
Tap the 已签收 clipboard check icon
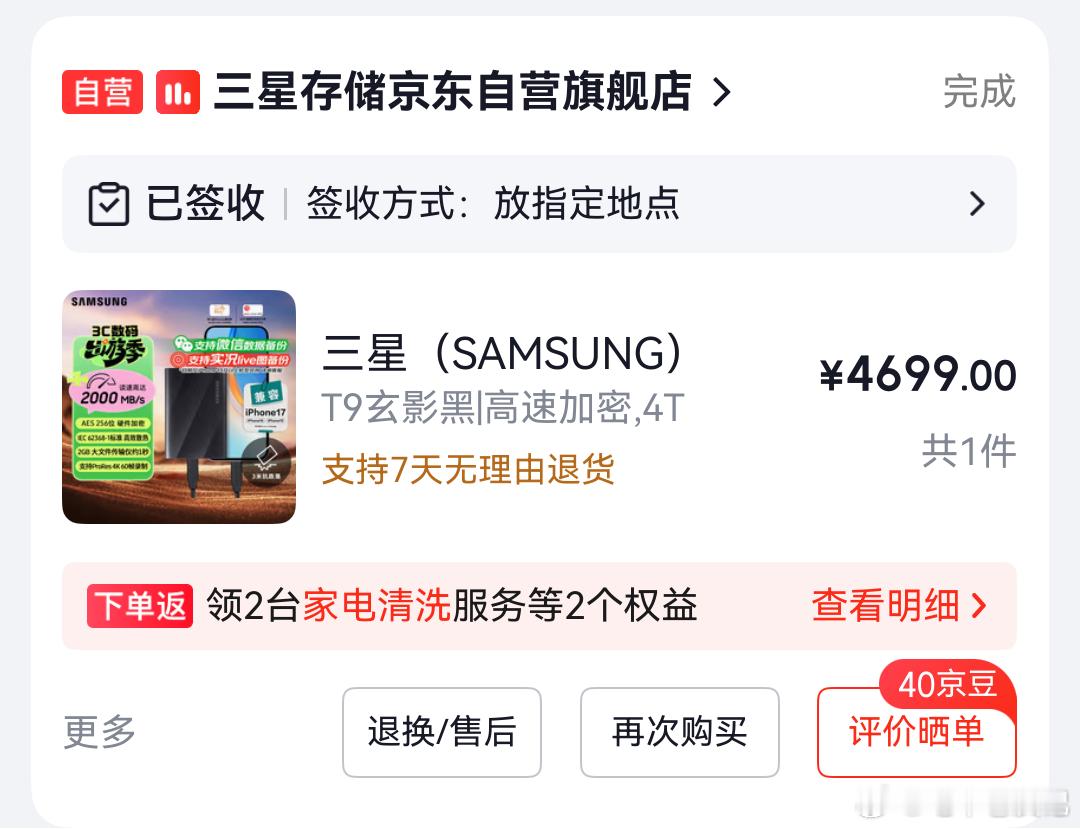[x=109, y=204]
